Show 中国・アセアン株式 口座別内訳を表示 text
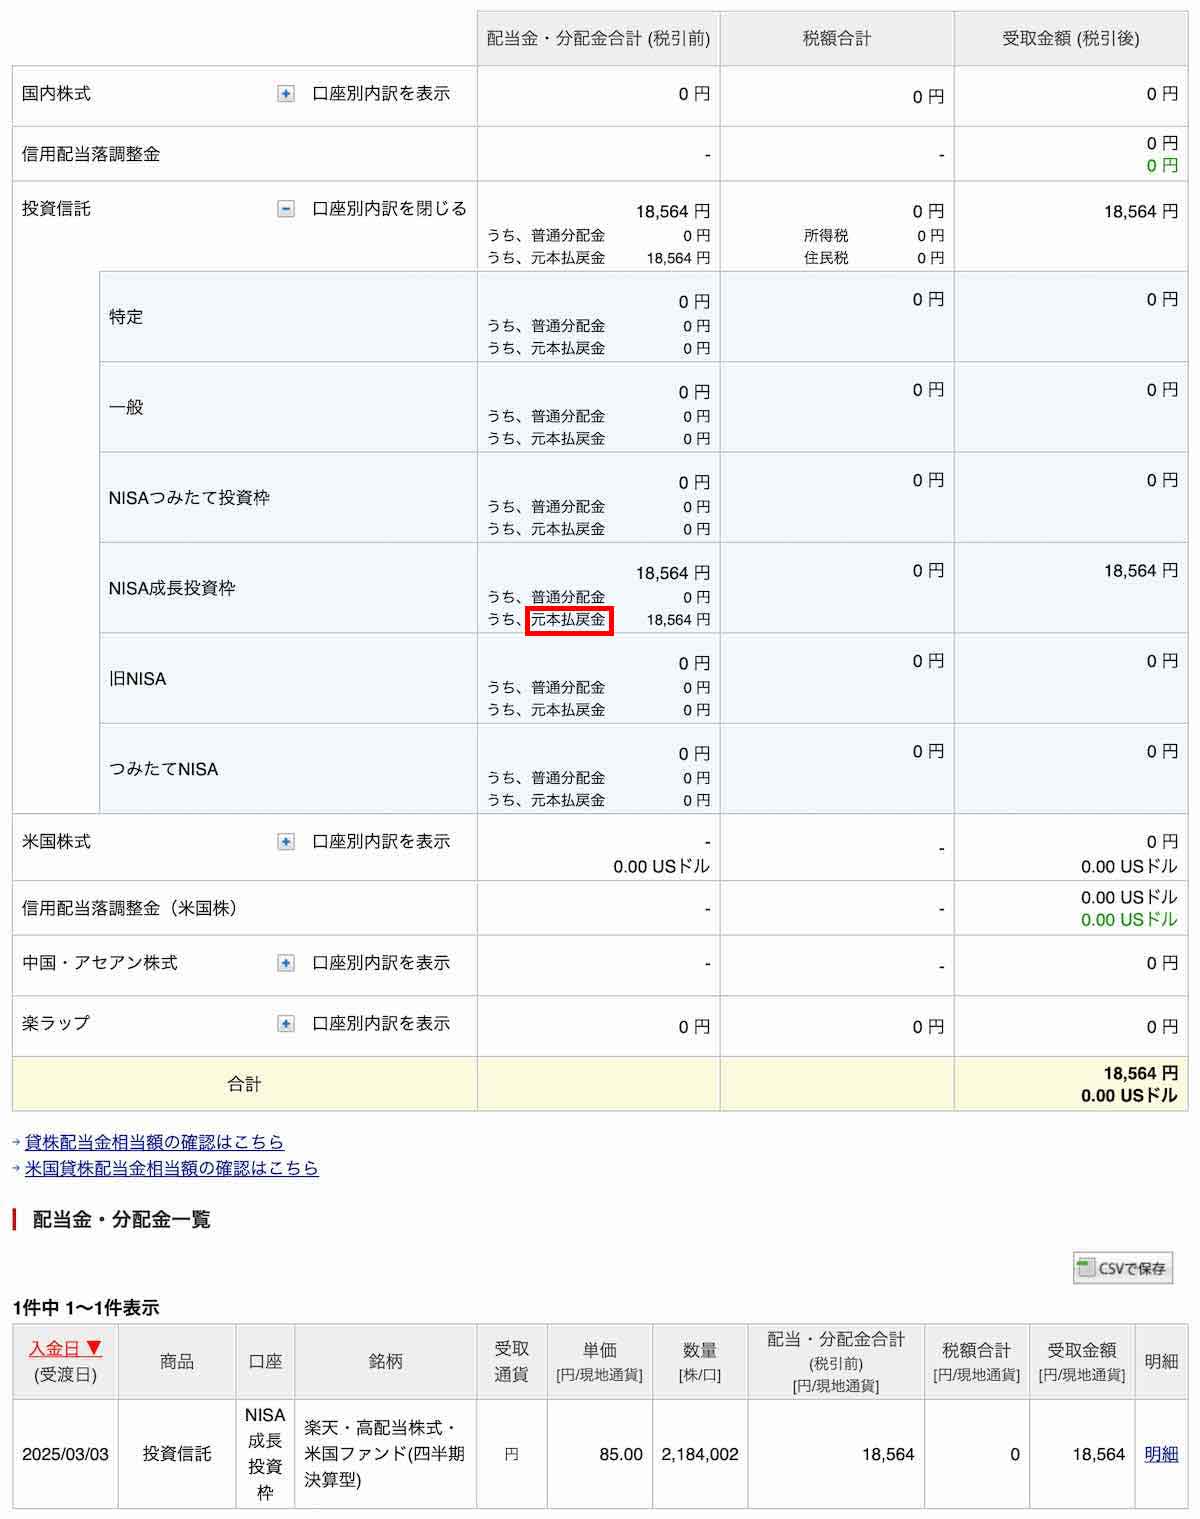The image size is (1200, 1519). [x=381, y=963]
